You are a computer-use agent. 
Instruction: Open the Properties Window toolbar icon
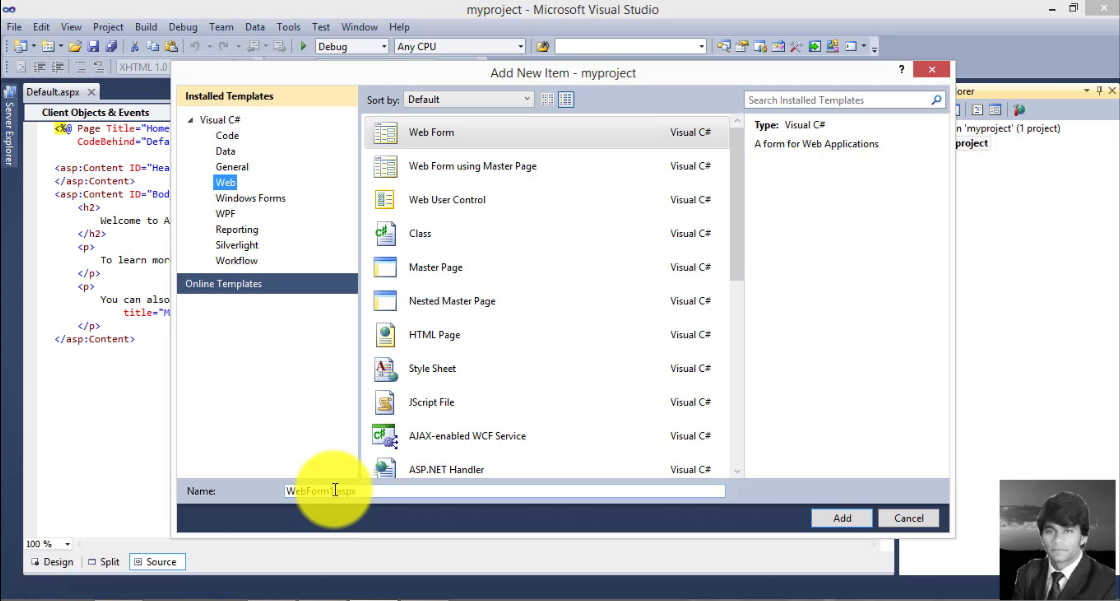(742, 46)
